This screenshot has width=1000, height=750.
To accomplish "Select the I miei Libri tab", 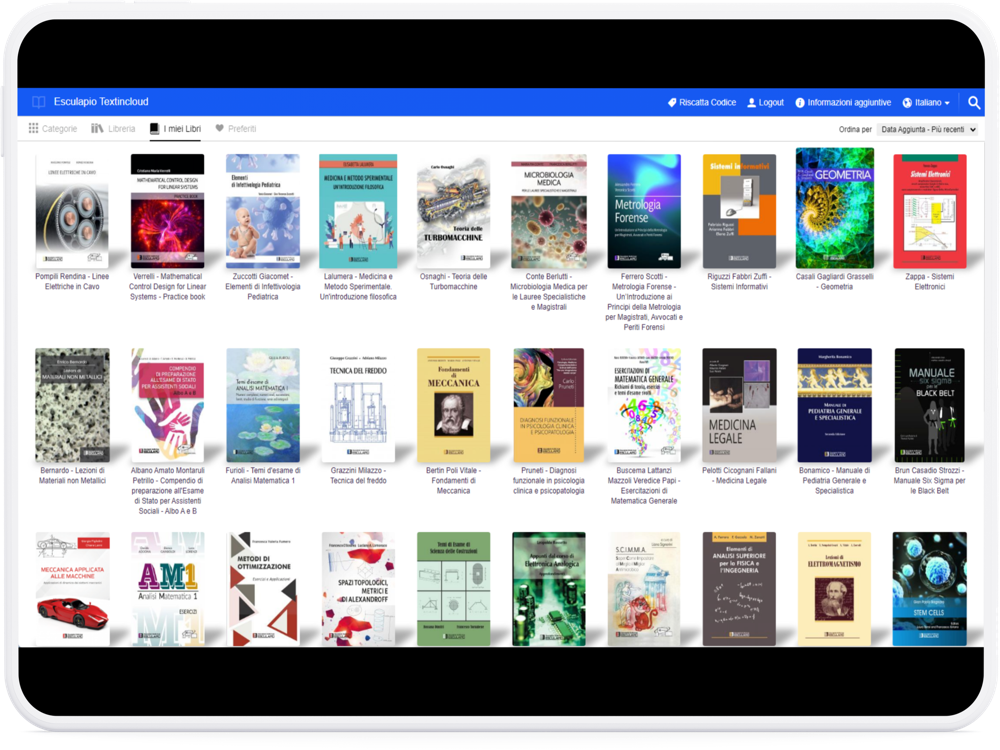I will (175, 128).
